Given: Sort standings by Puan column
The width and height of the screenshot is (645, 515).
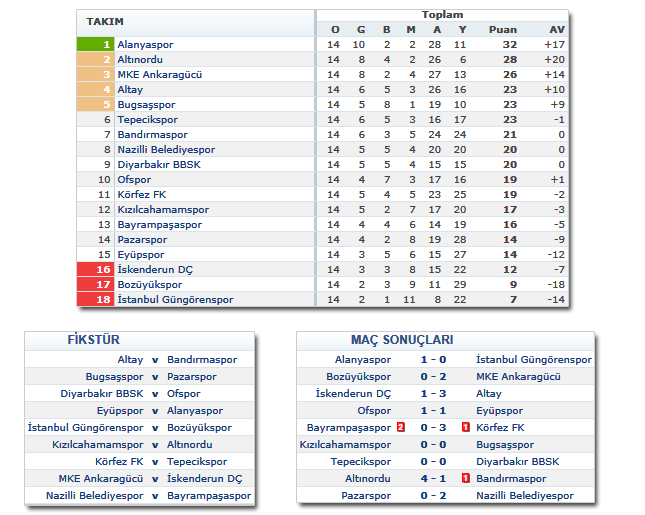Looking at the screenshot, I should coord(502,30).
